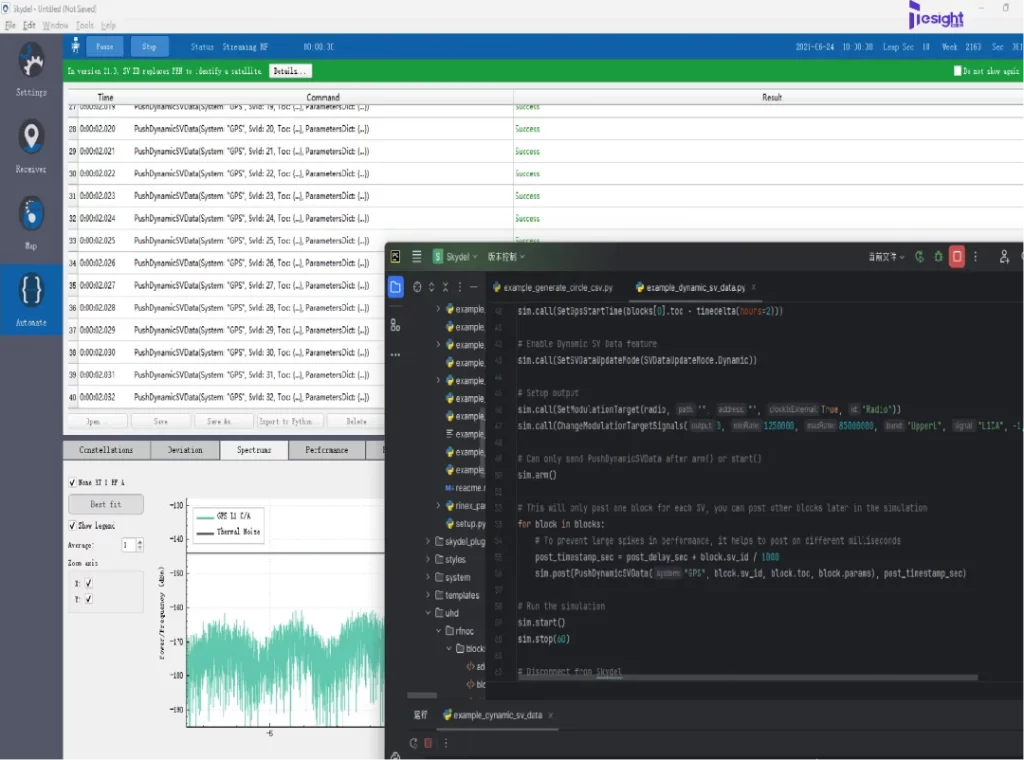Click the Average value input field
Screen dimensions: 1024x760
pos(129,545)
